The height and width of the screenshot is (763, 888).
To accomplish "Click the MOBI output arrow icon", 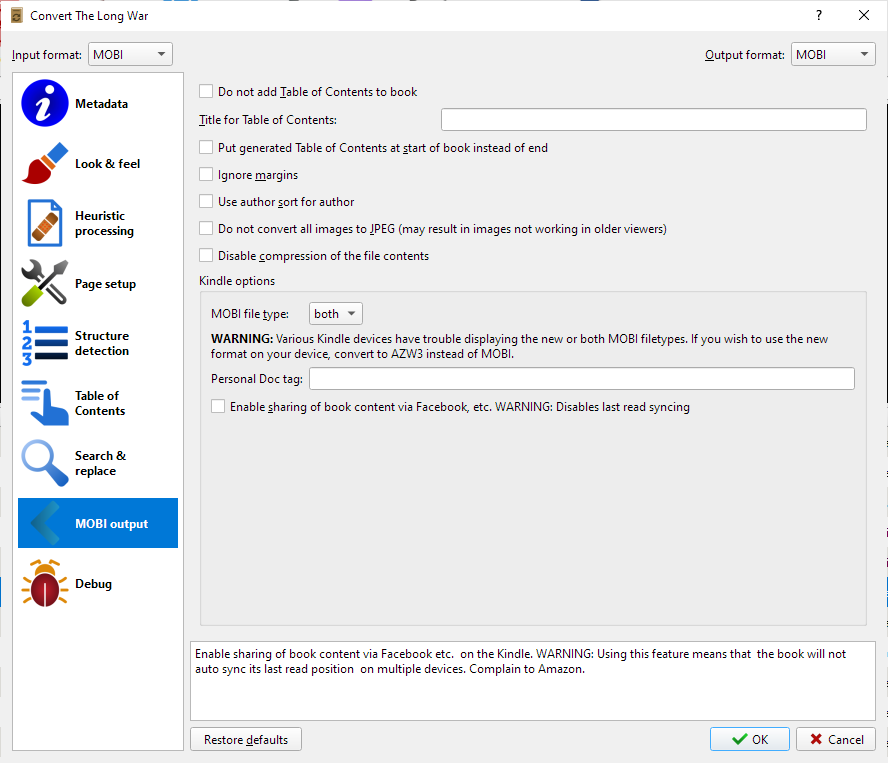I will tap(45, 523).
